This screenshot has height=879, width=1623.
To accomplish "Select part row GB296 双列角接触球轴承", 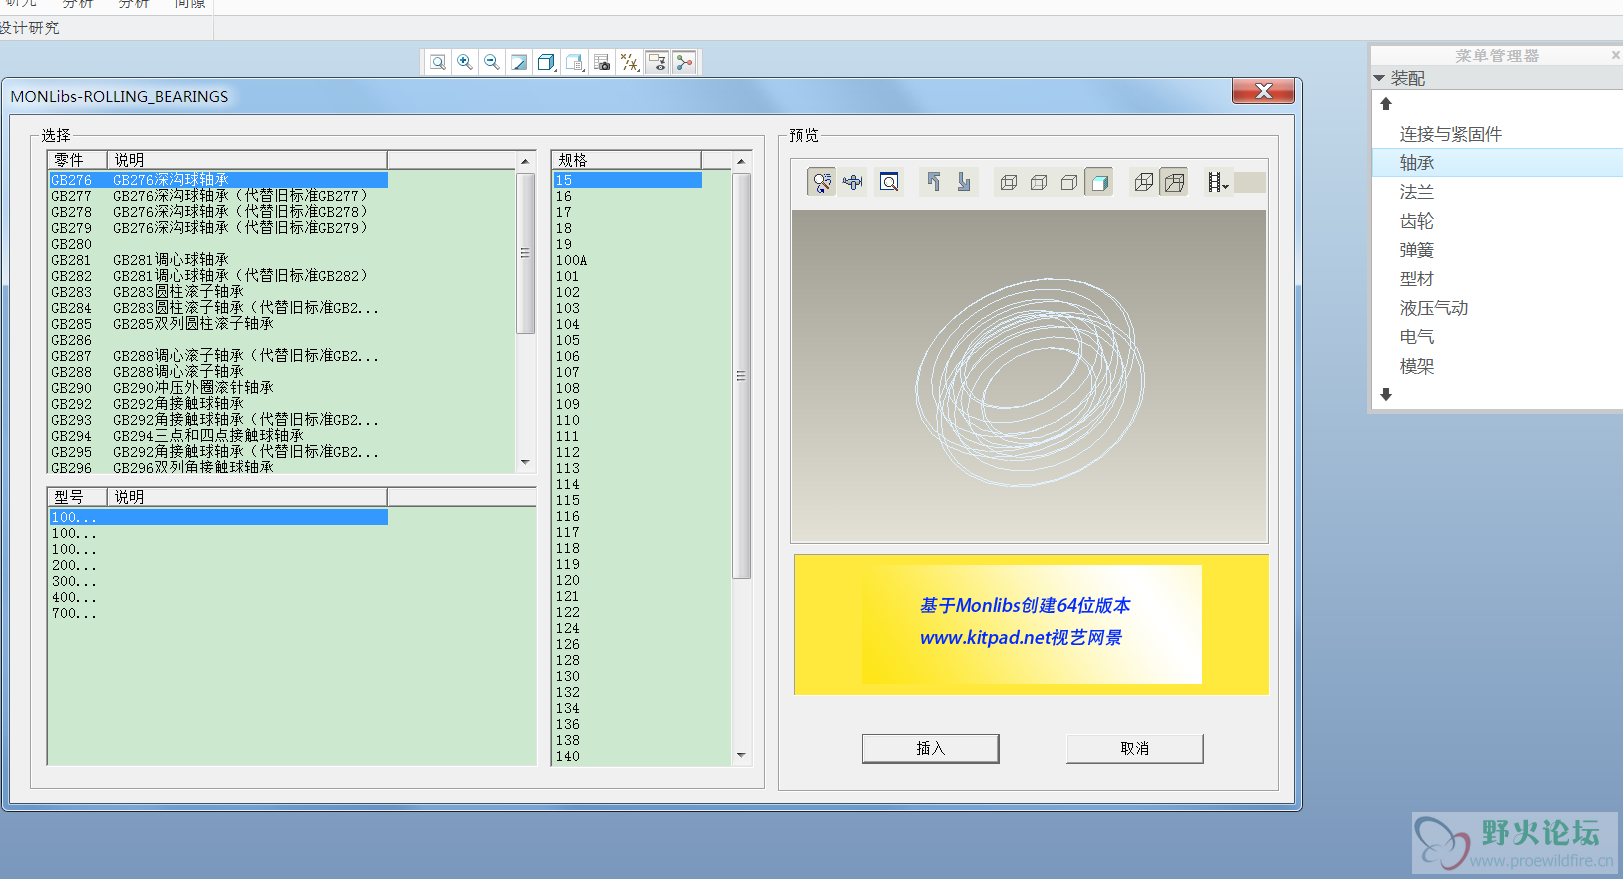I will (218, 467).
